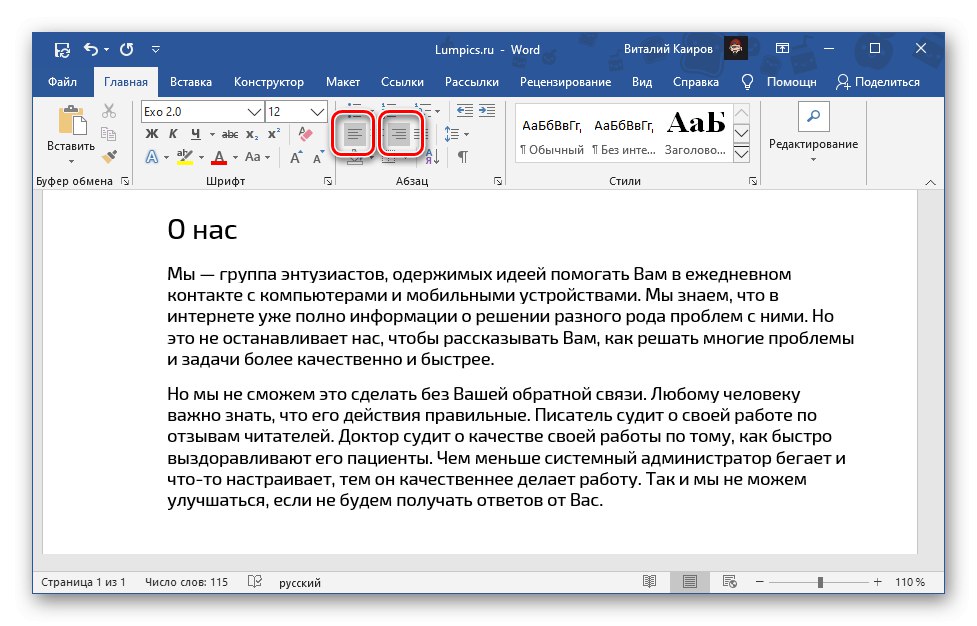Click the Format Painter brush icon
This screenshot has height=626, width=977.
tap(110, 157)
